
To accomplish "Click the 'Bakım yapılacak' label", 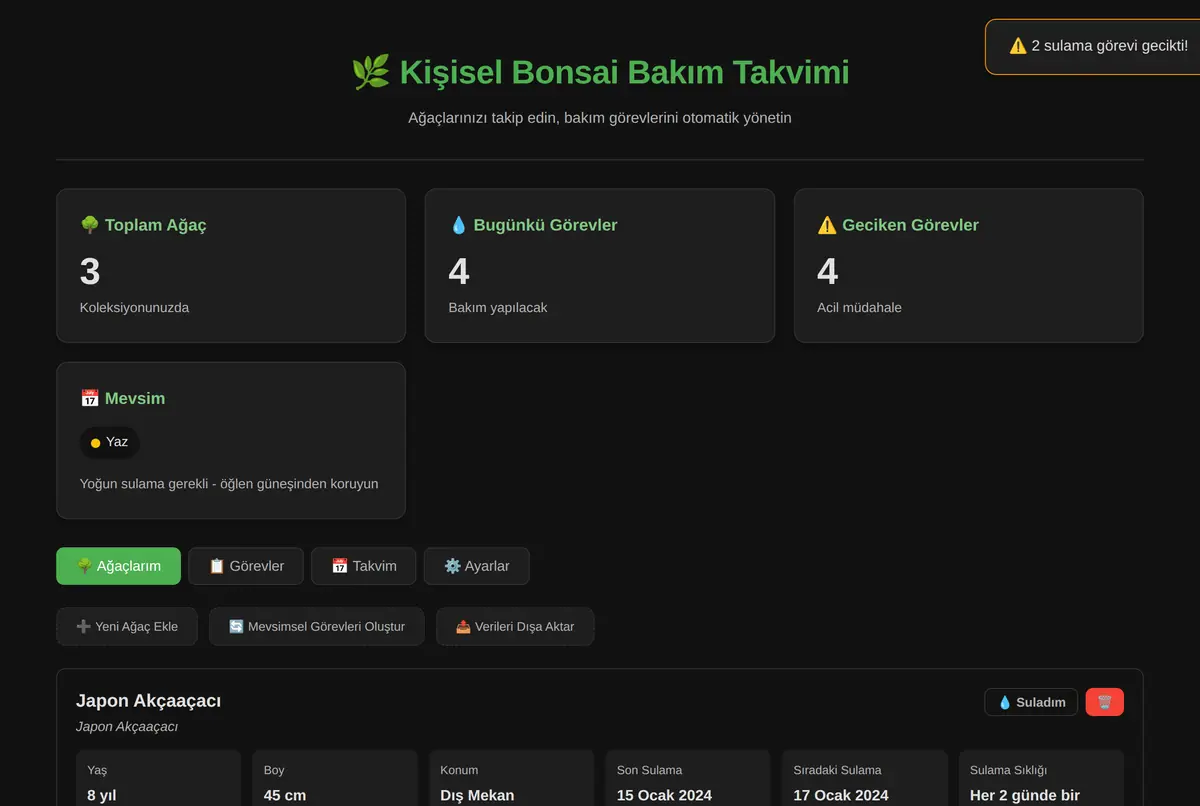I will tap(498, 308).
